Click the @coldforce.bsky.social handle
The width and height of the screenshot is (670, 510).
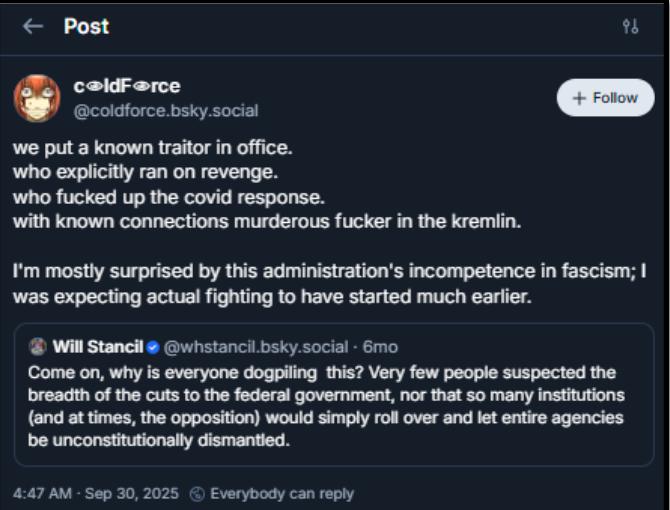pyautogui.click(x=166, y=110)
